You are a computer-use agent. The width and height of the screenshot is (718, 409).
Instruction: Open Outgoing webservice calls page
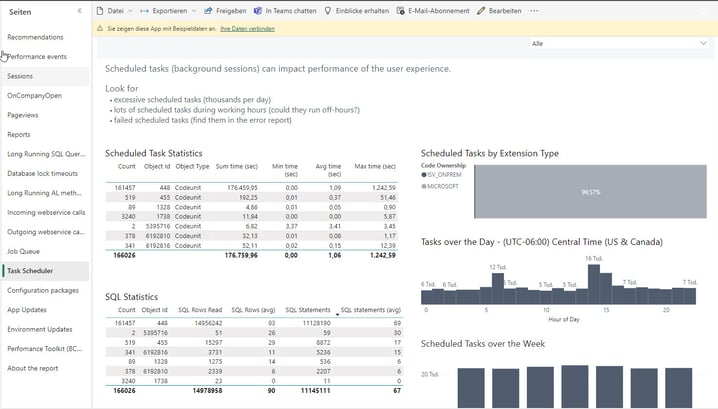coord(46,232)
